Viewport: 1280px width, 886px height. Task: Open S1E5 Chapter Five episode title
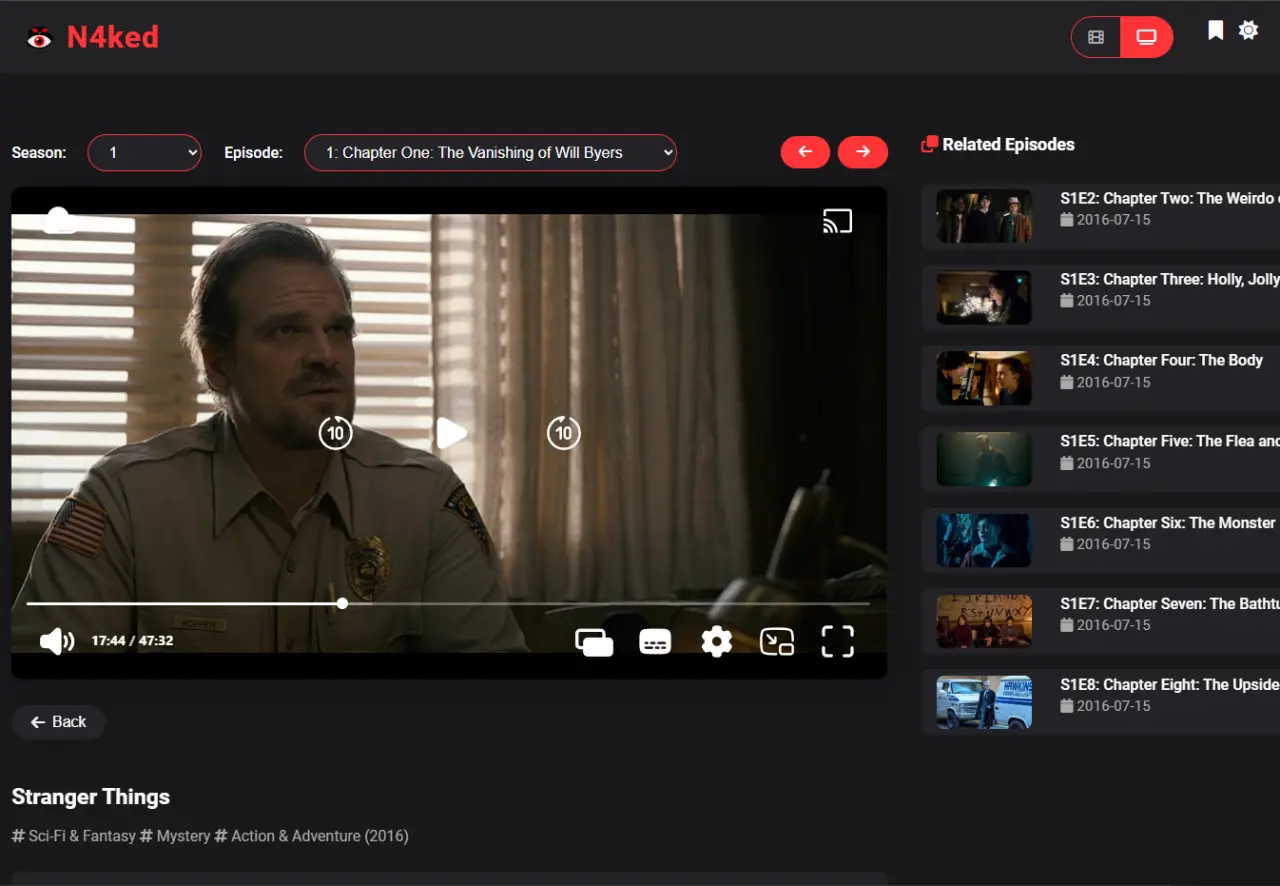click(x=1169, y=441)
